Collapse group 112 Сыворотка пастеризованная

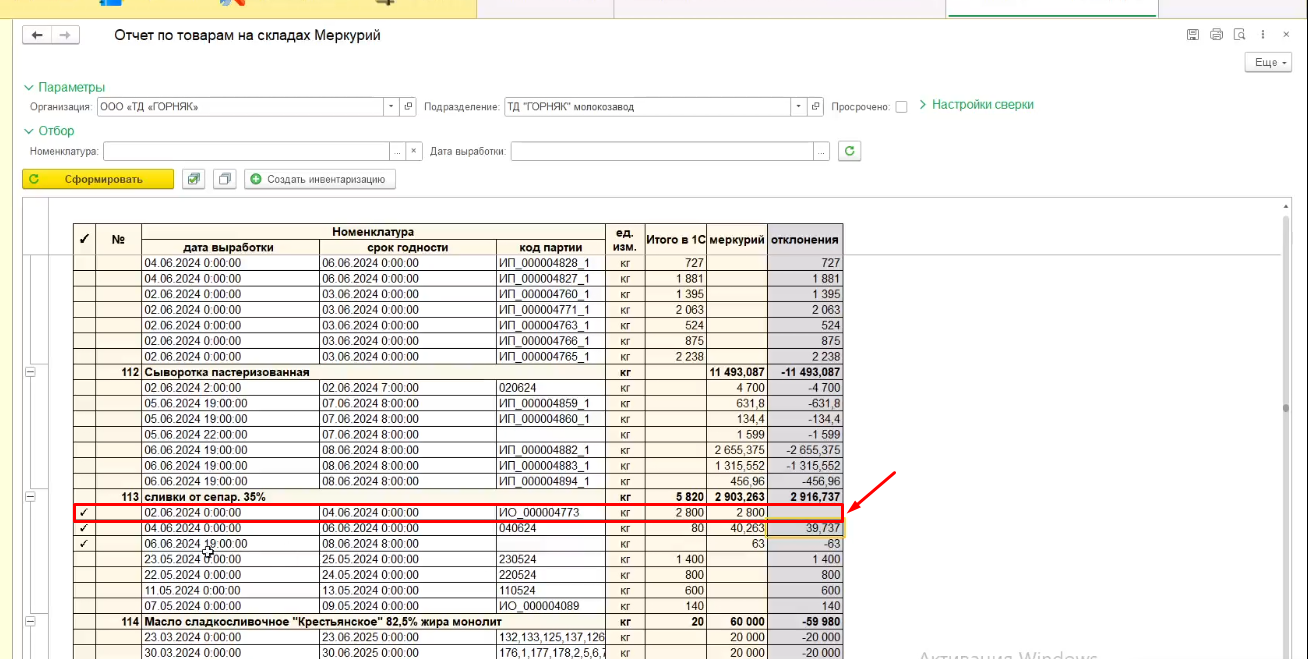click(x=30, y=372)
